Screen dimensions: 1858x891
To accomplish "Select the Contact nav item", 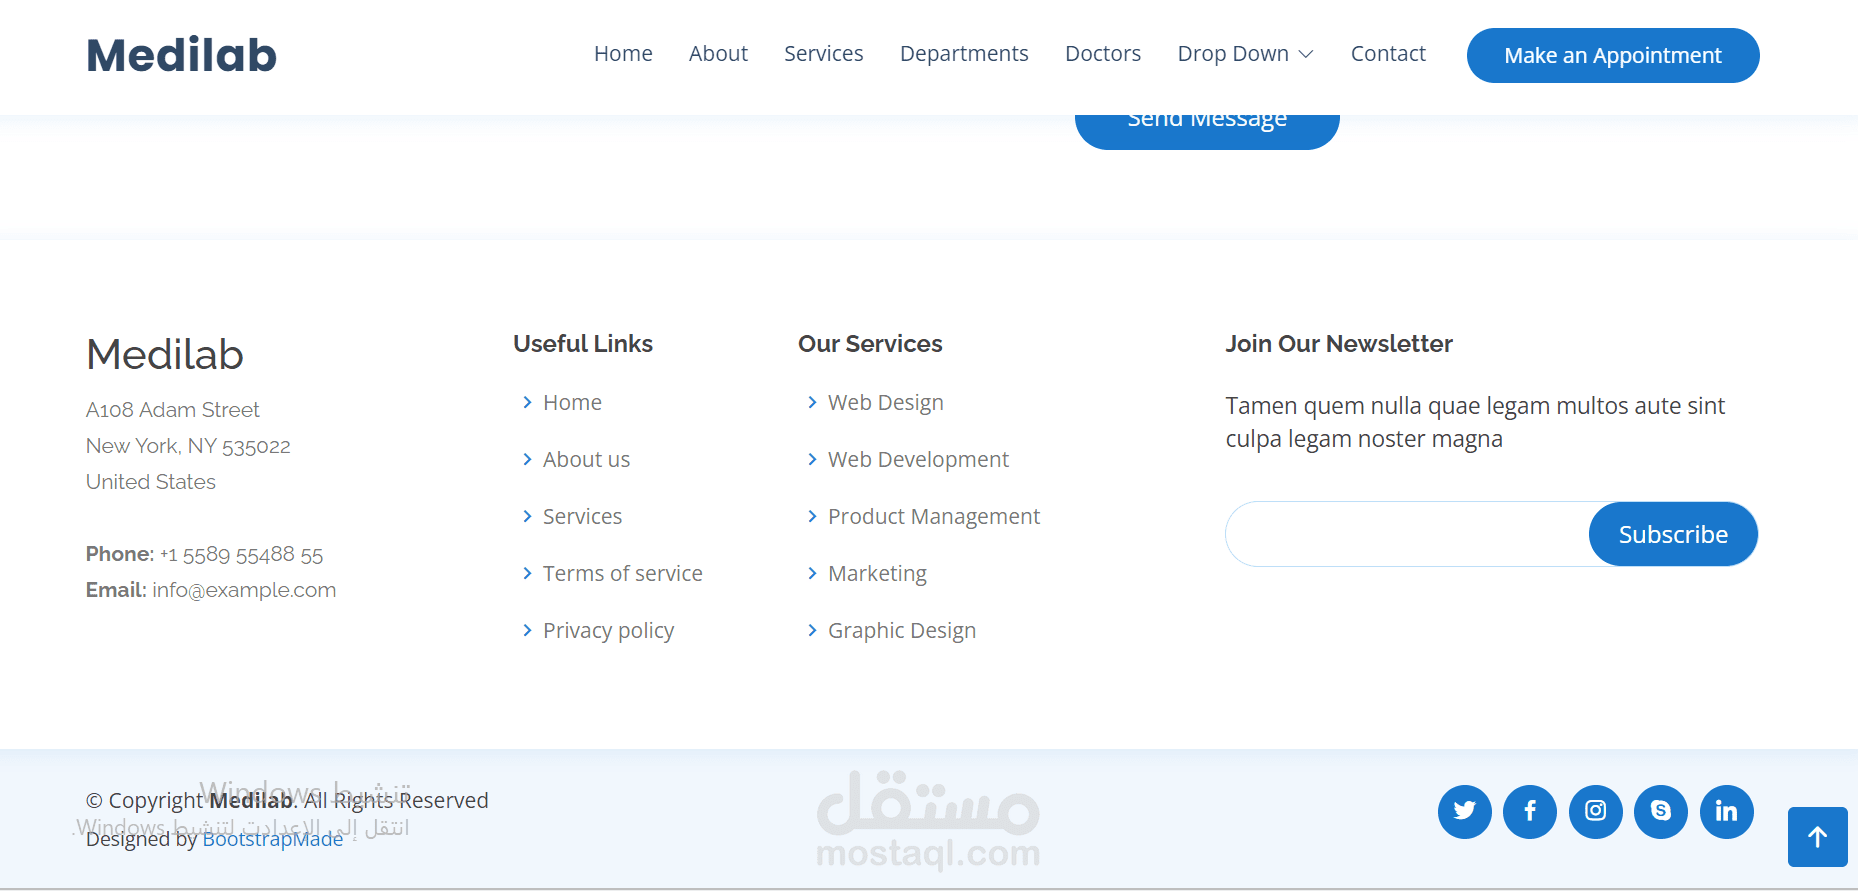I will (1388, 54).
